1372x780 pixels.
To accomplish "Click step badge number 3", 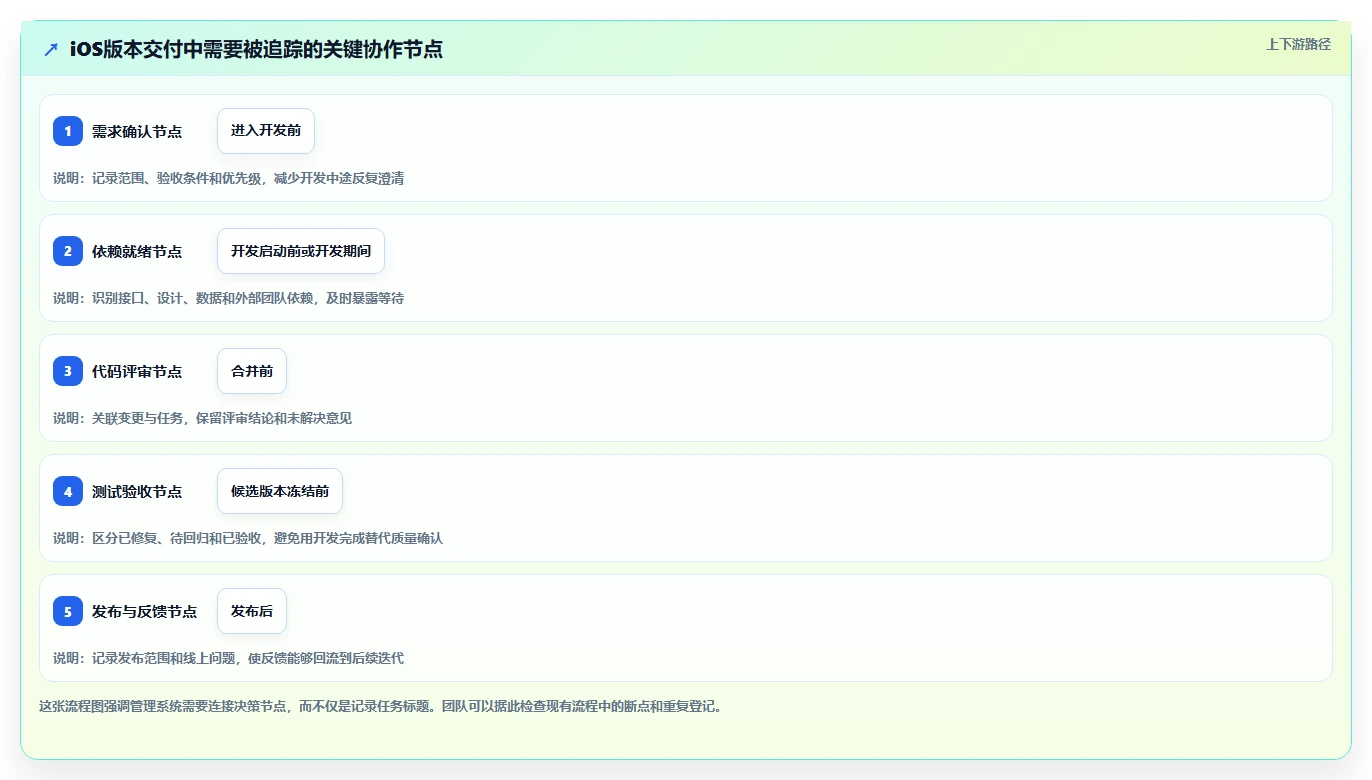I will [68, 371].
